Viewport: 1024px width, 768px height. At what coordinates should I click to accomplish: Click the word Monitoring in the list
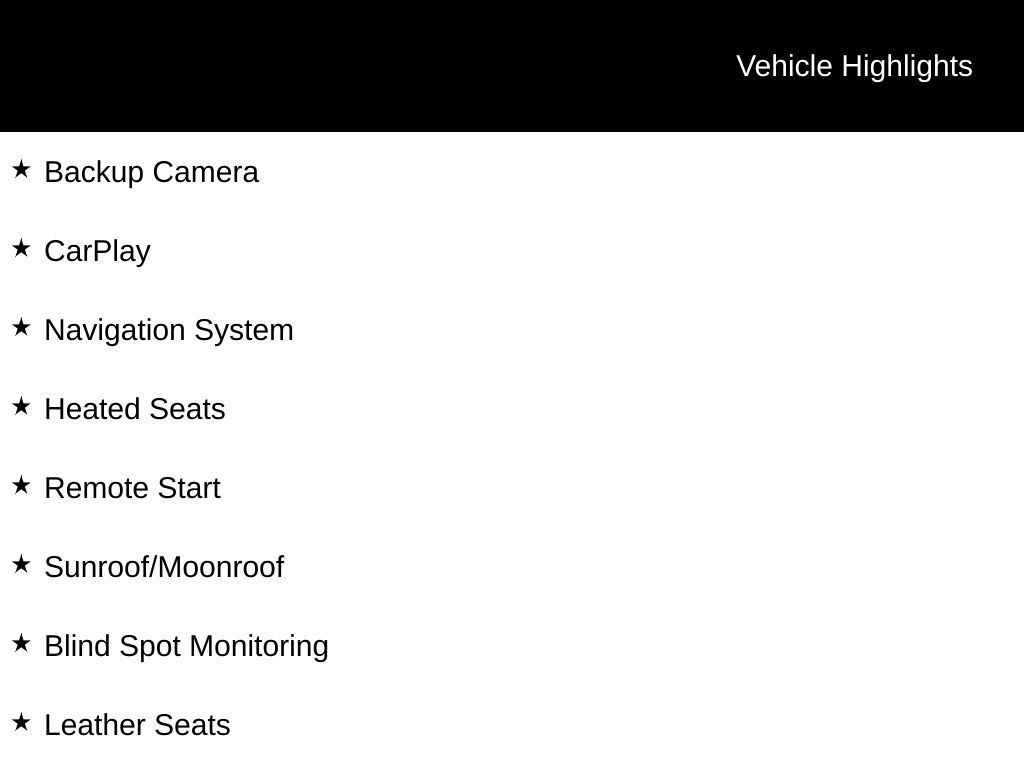pos(259,647)
